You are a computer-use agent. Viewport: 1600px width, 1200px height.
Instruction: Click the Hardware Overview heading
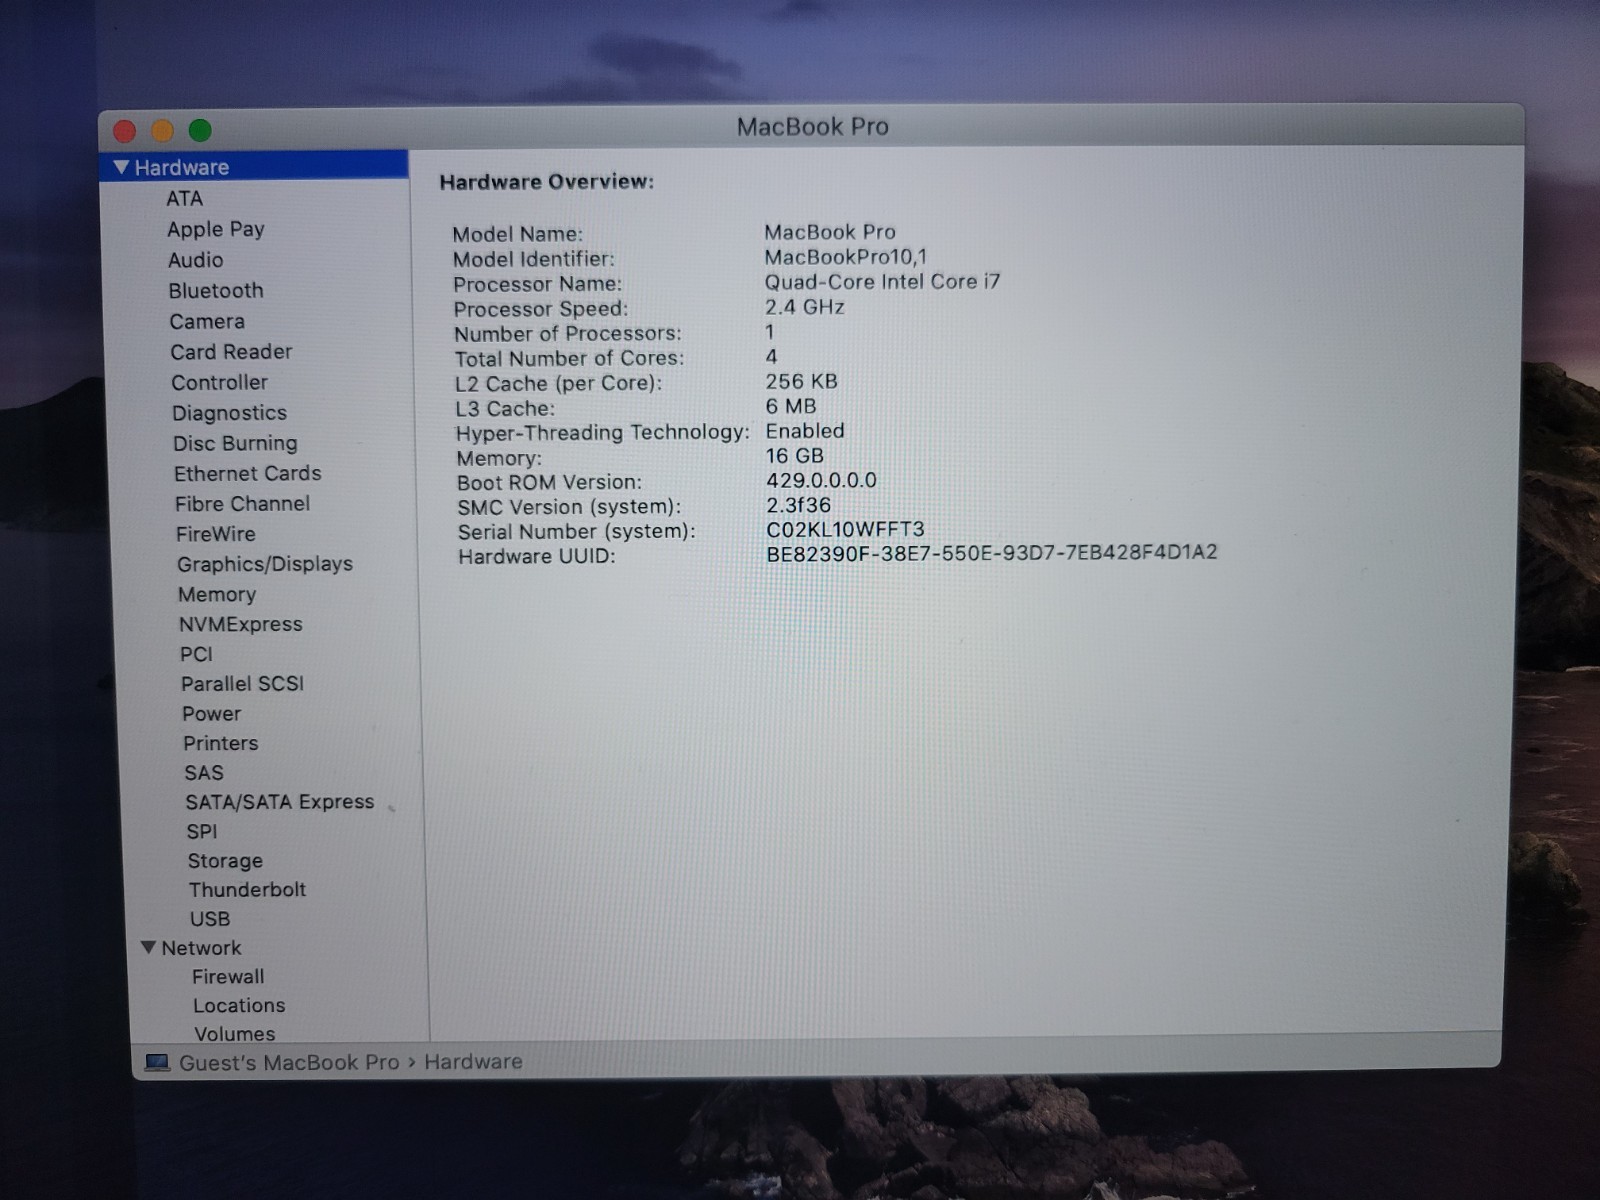pyautogui.click(x=546, y=182)
